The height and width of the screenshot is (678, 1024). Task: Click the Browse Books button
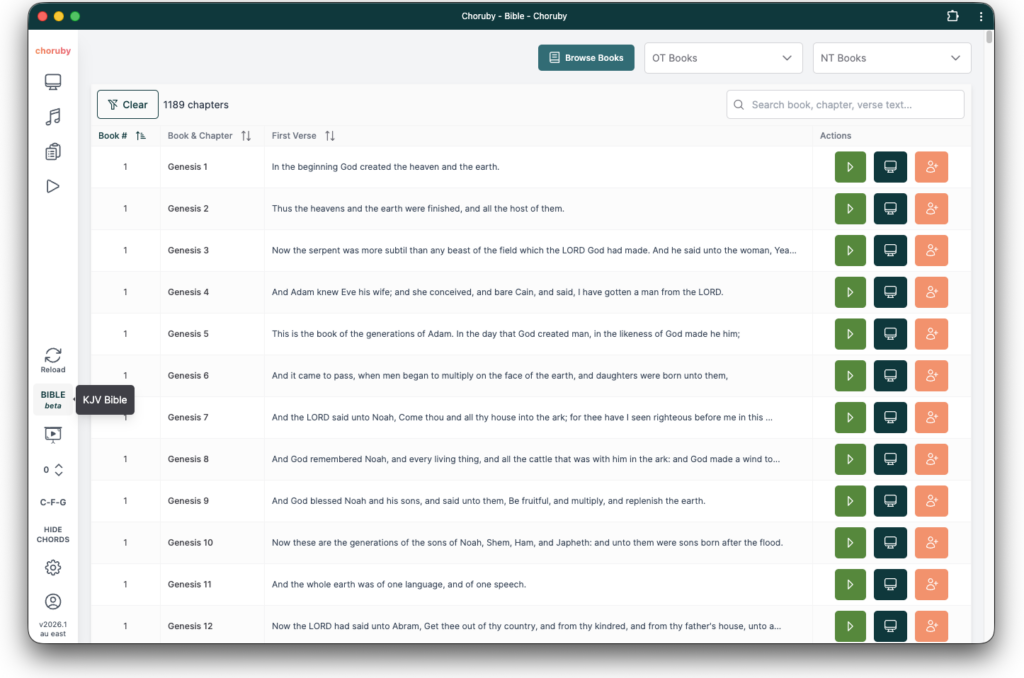(586, 58)
